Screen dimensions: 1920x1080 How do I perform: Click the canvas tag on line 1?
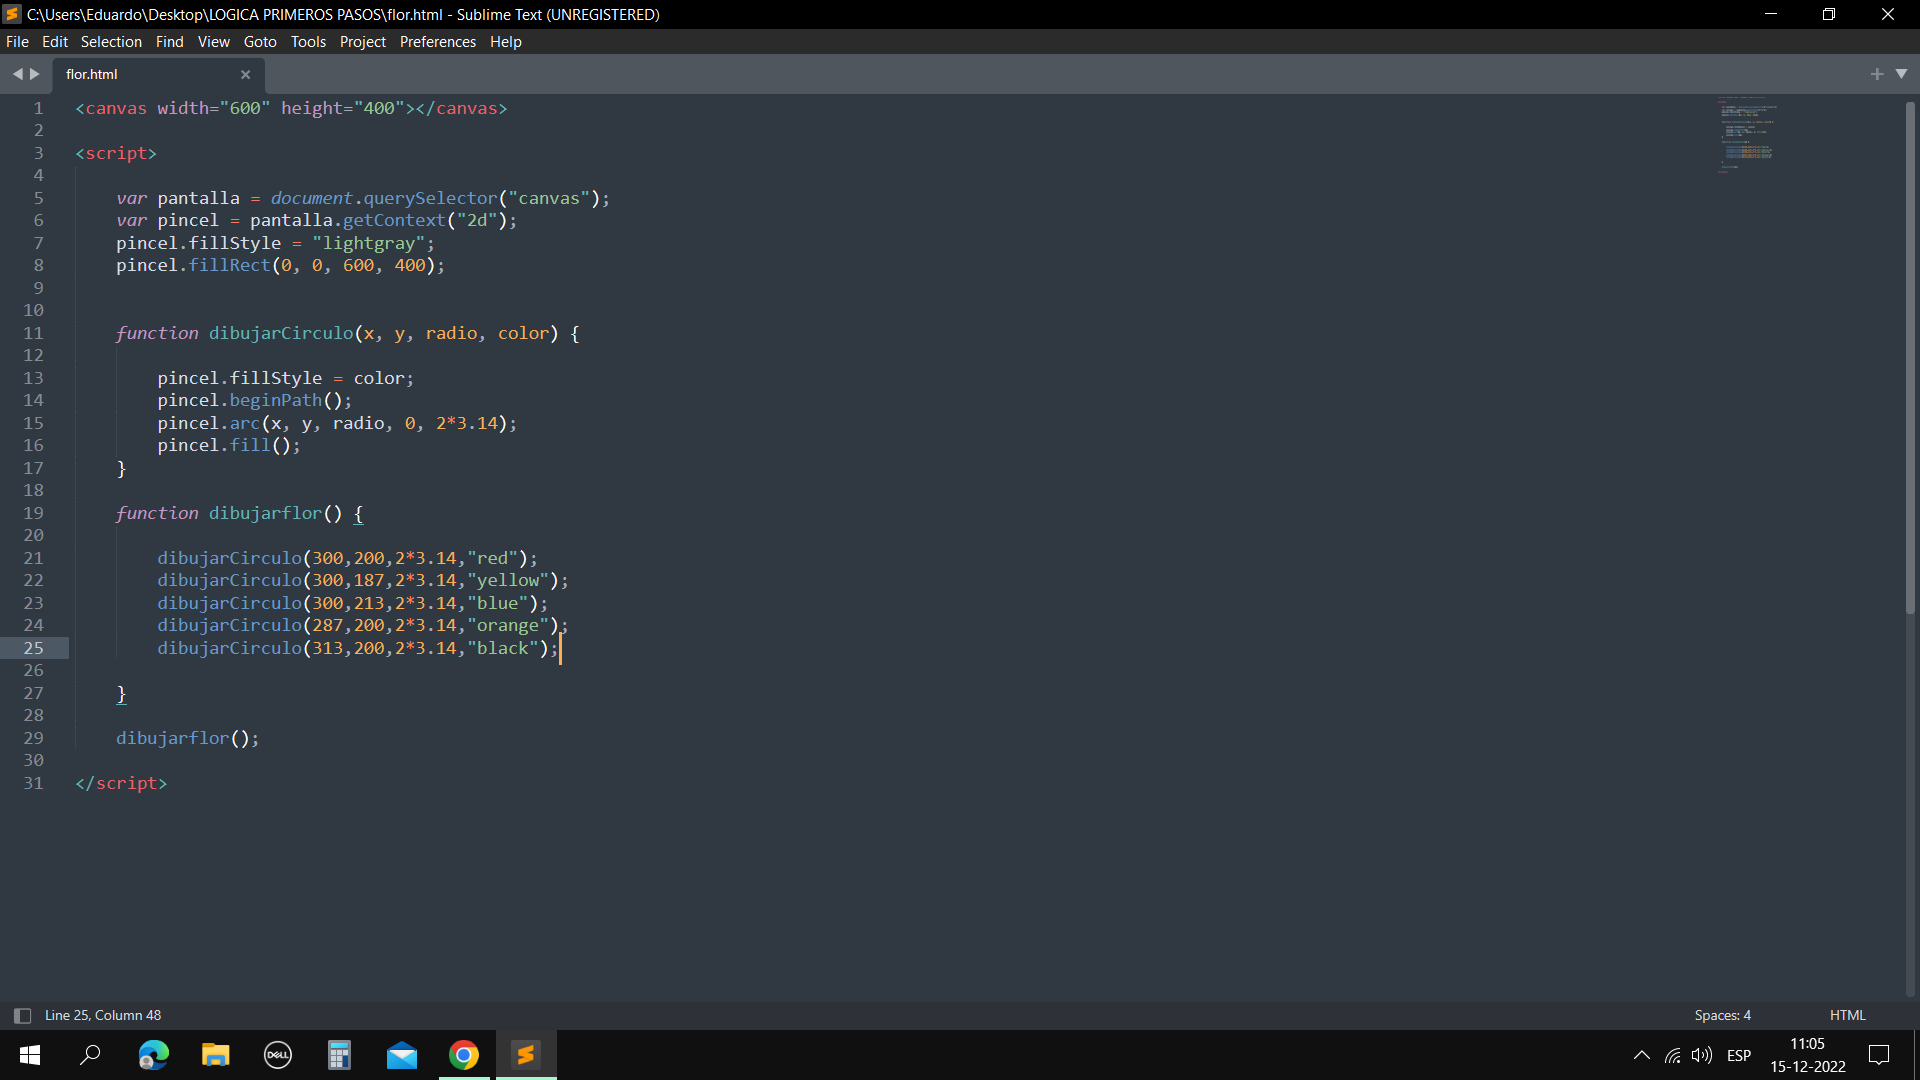pos(291,108)
